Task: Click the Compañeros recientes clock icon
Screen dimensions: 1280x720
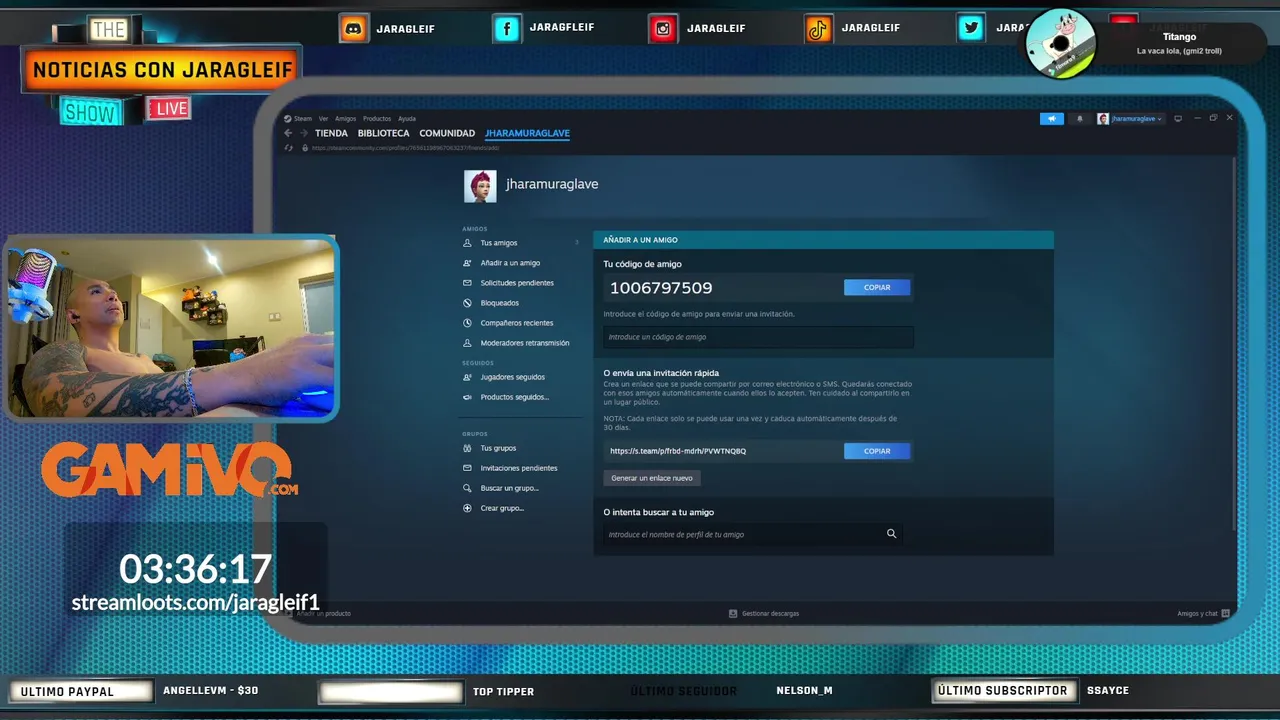Action: pos(468,323)
